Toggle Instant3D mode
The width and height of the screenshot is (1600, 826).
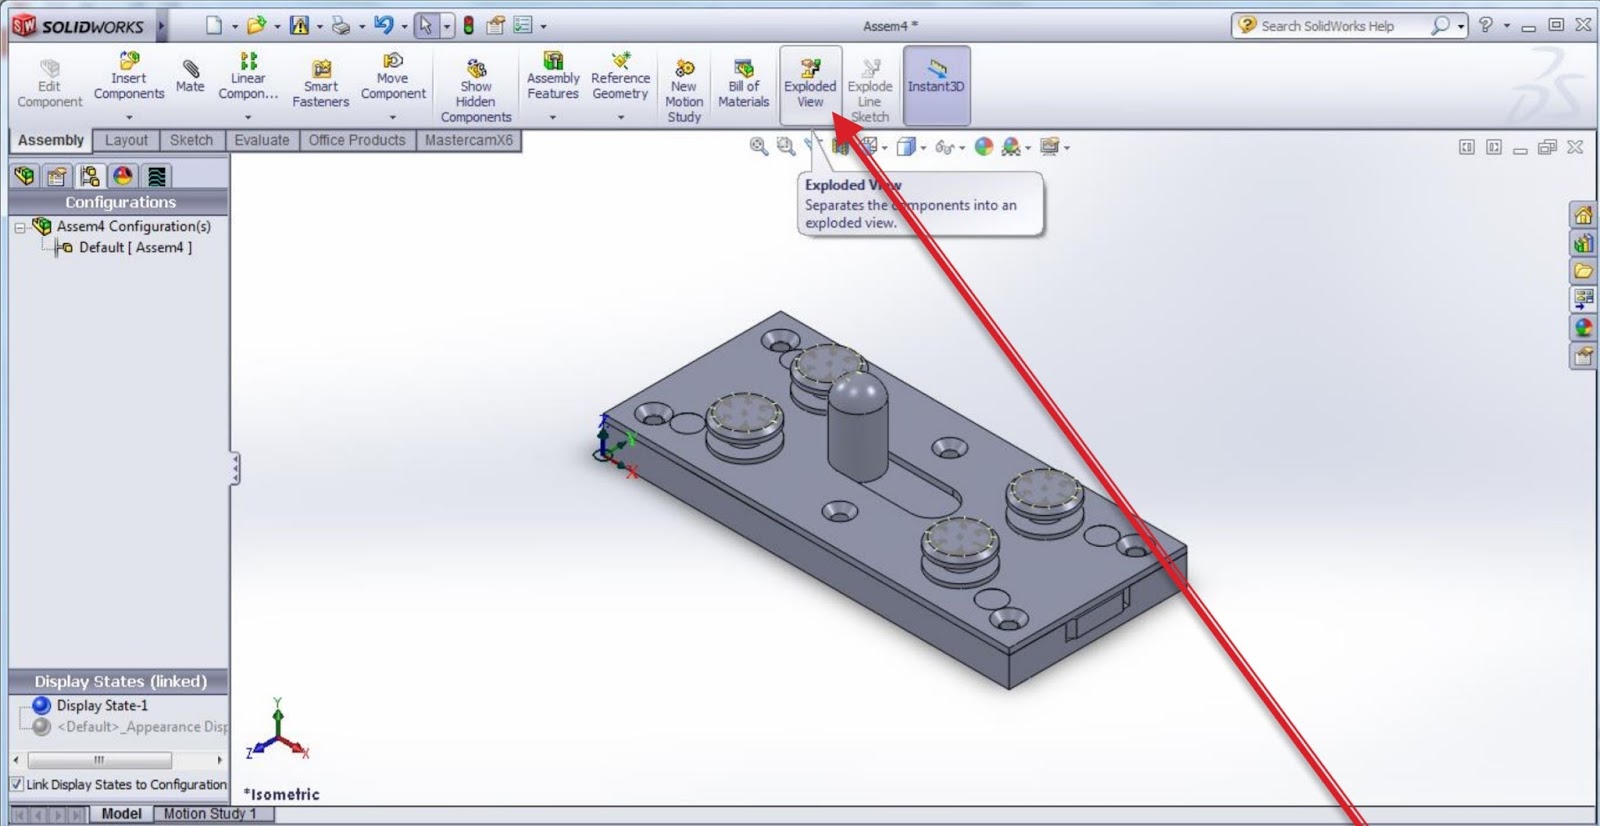(x=936, y=84)
